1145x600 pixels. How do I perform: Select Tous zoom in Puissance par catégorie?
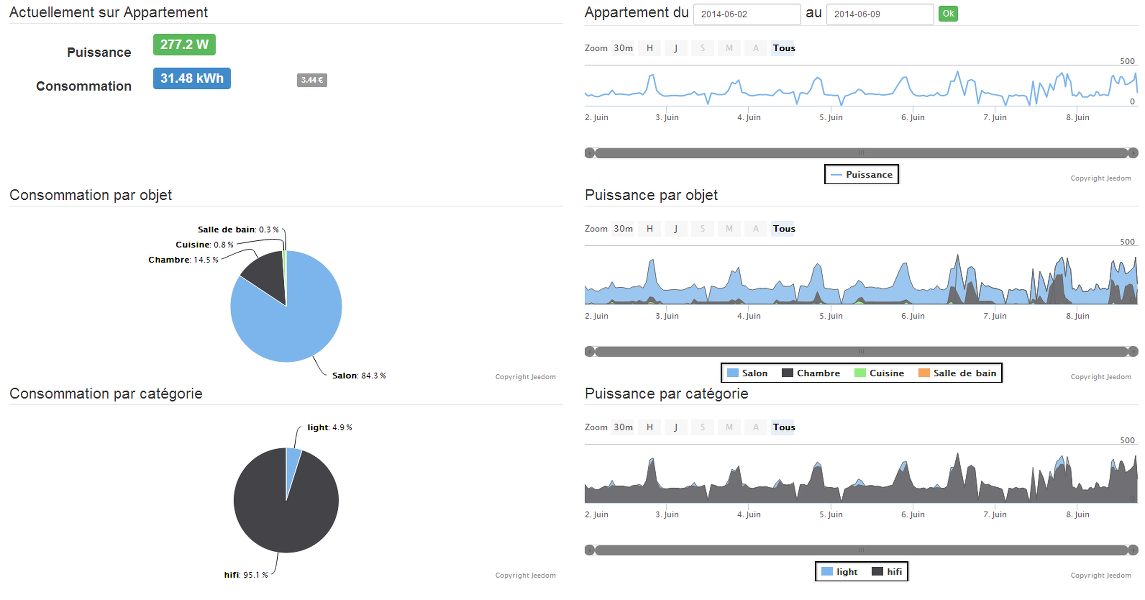[784, 427]
